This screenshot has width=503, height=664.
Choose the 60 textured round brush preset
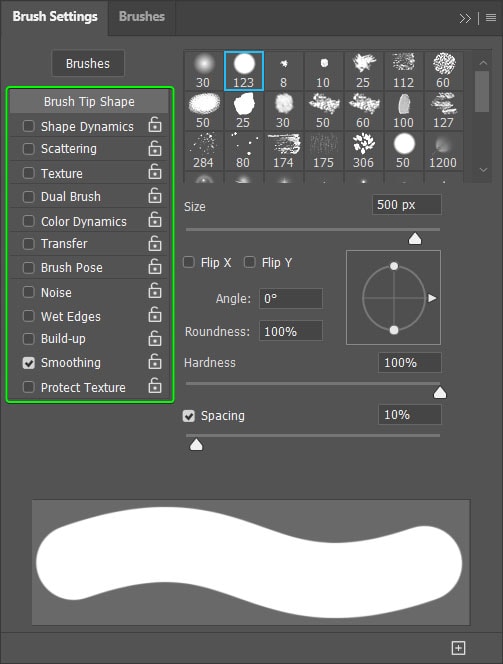(x=444, y=71)
